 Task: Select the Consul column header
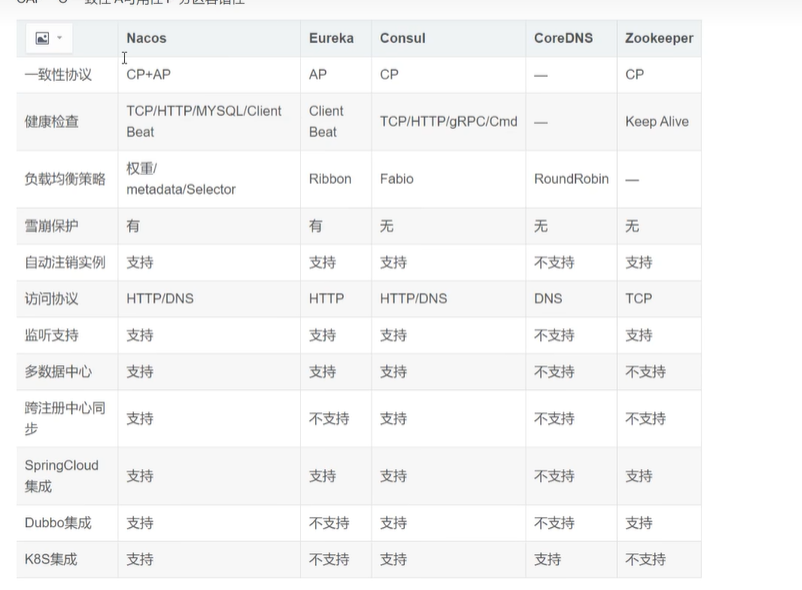tap(403, 38)
